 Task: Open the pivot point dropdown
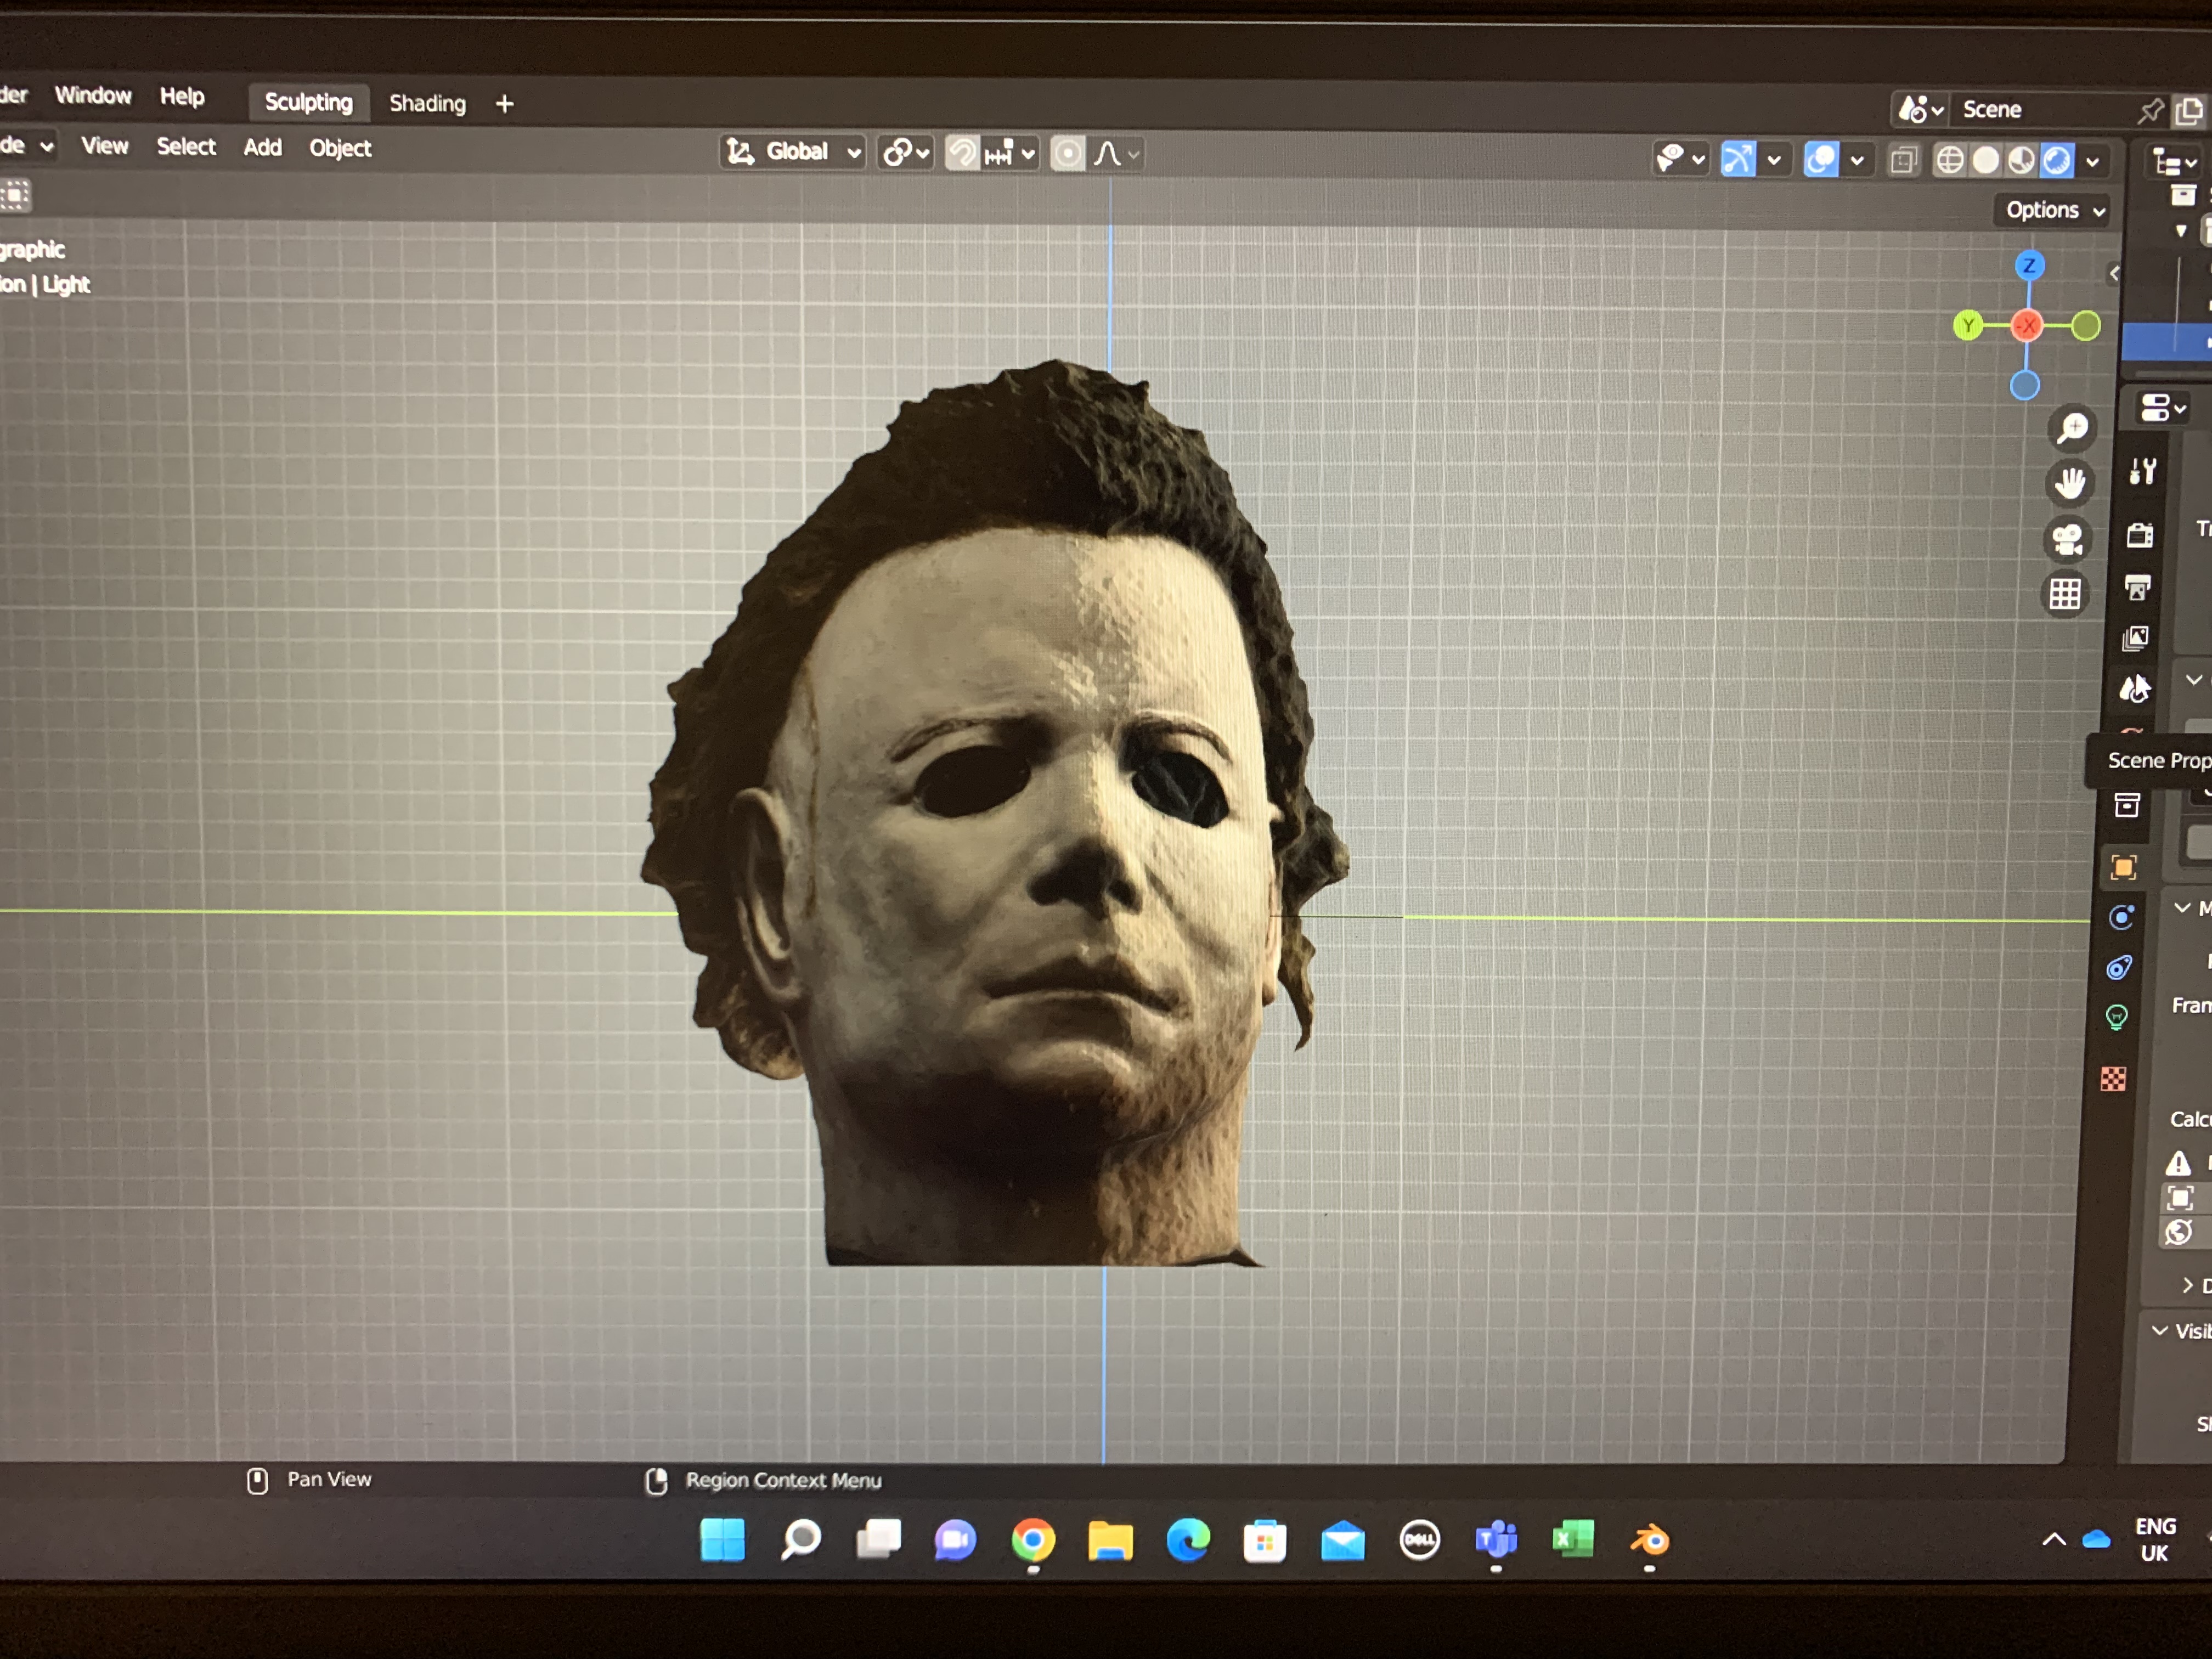coord(906,153)
